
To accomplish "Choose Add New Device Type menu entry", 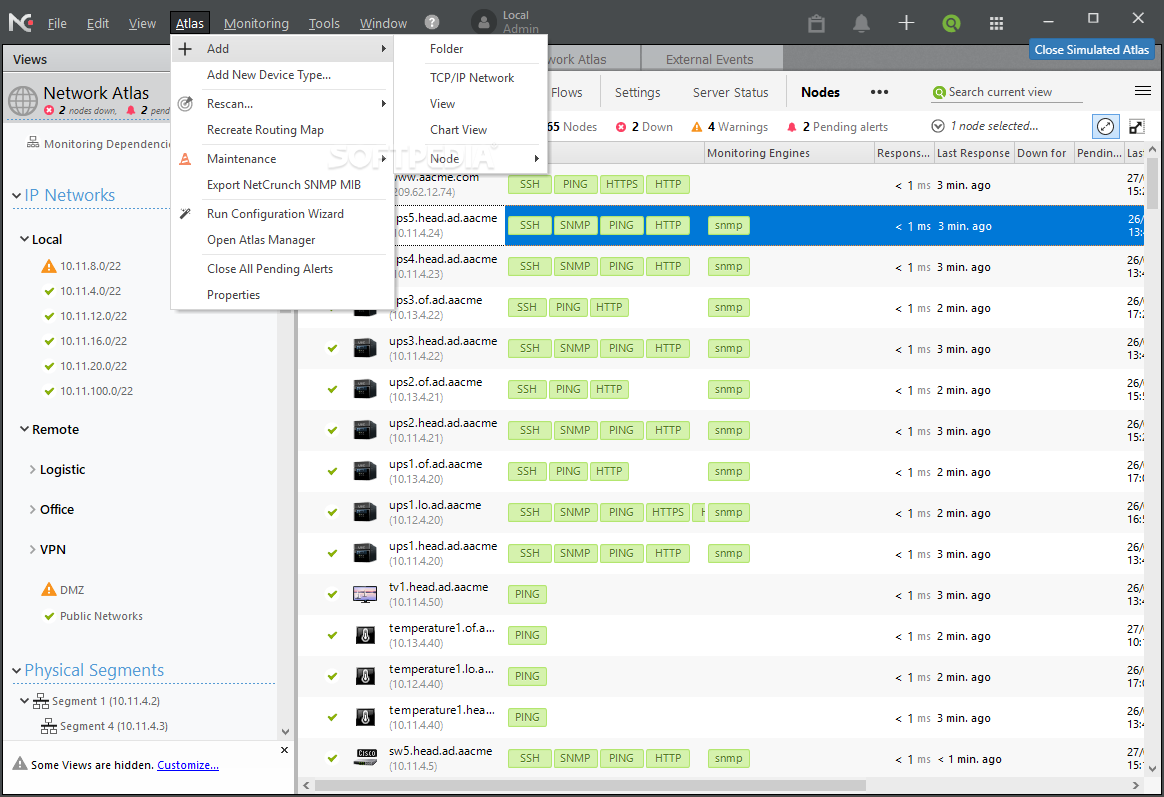I will tap(269, 75).
